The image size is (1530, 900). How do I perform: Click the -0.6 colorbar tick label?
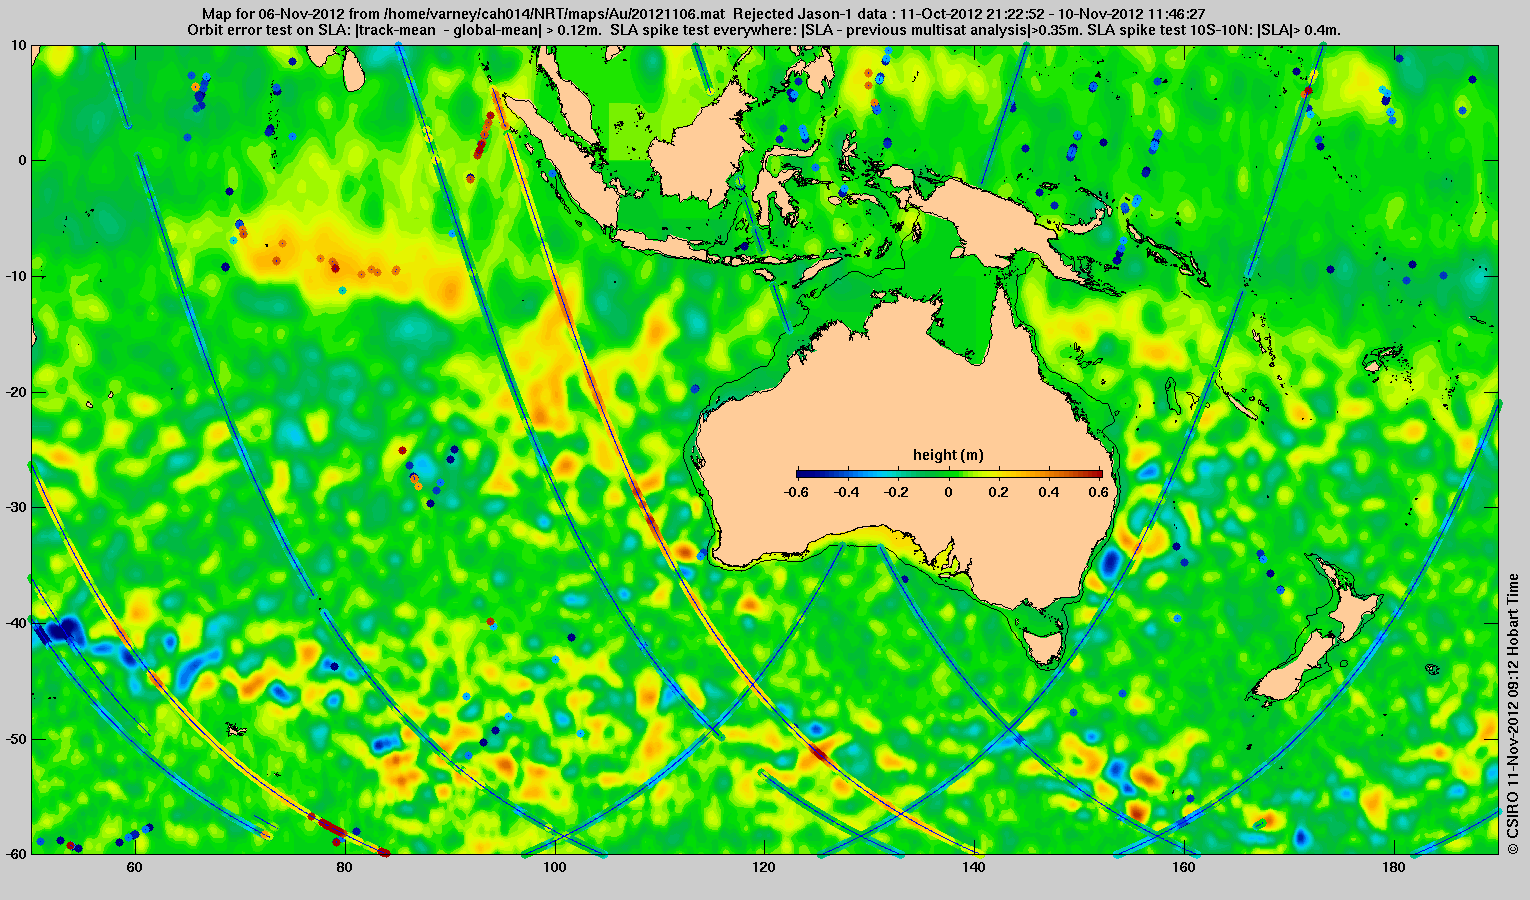(796, 492)
